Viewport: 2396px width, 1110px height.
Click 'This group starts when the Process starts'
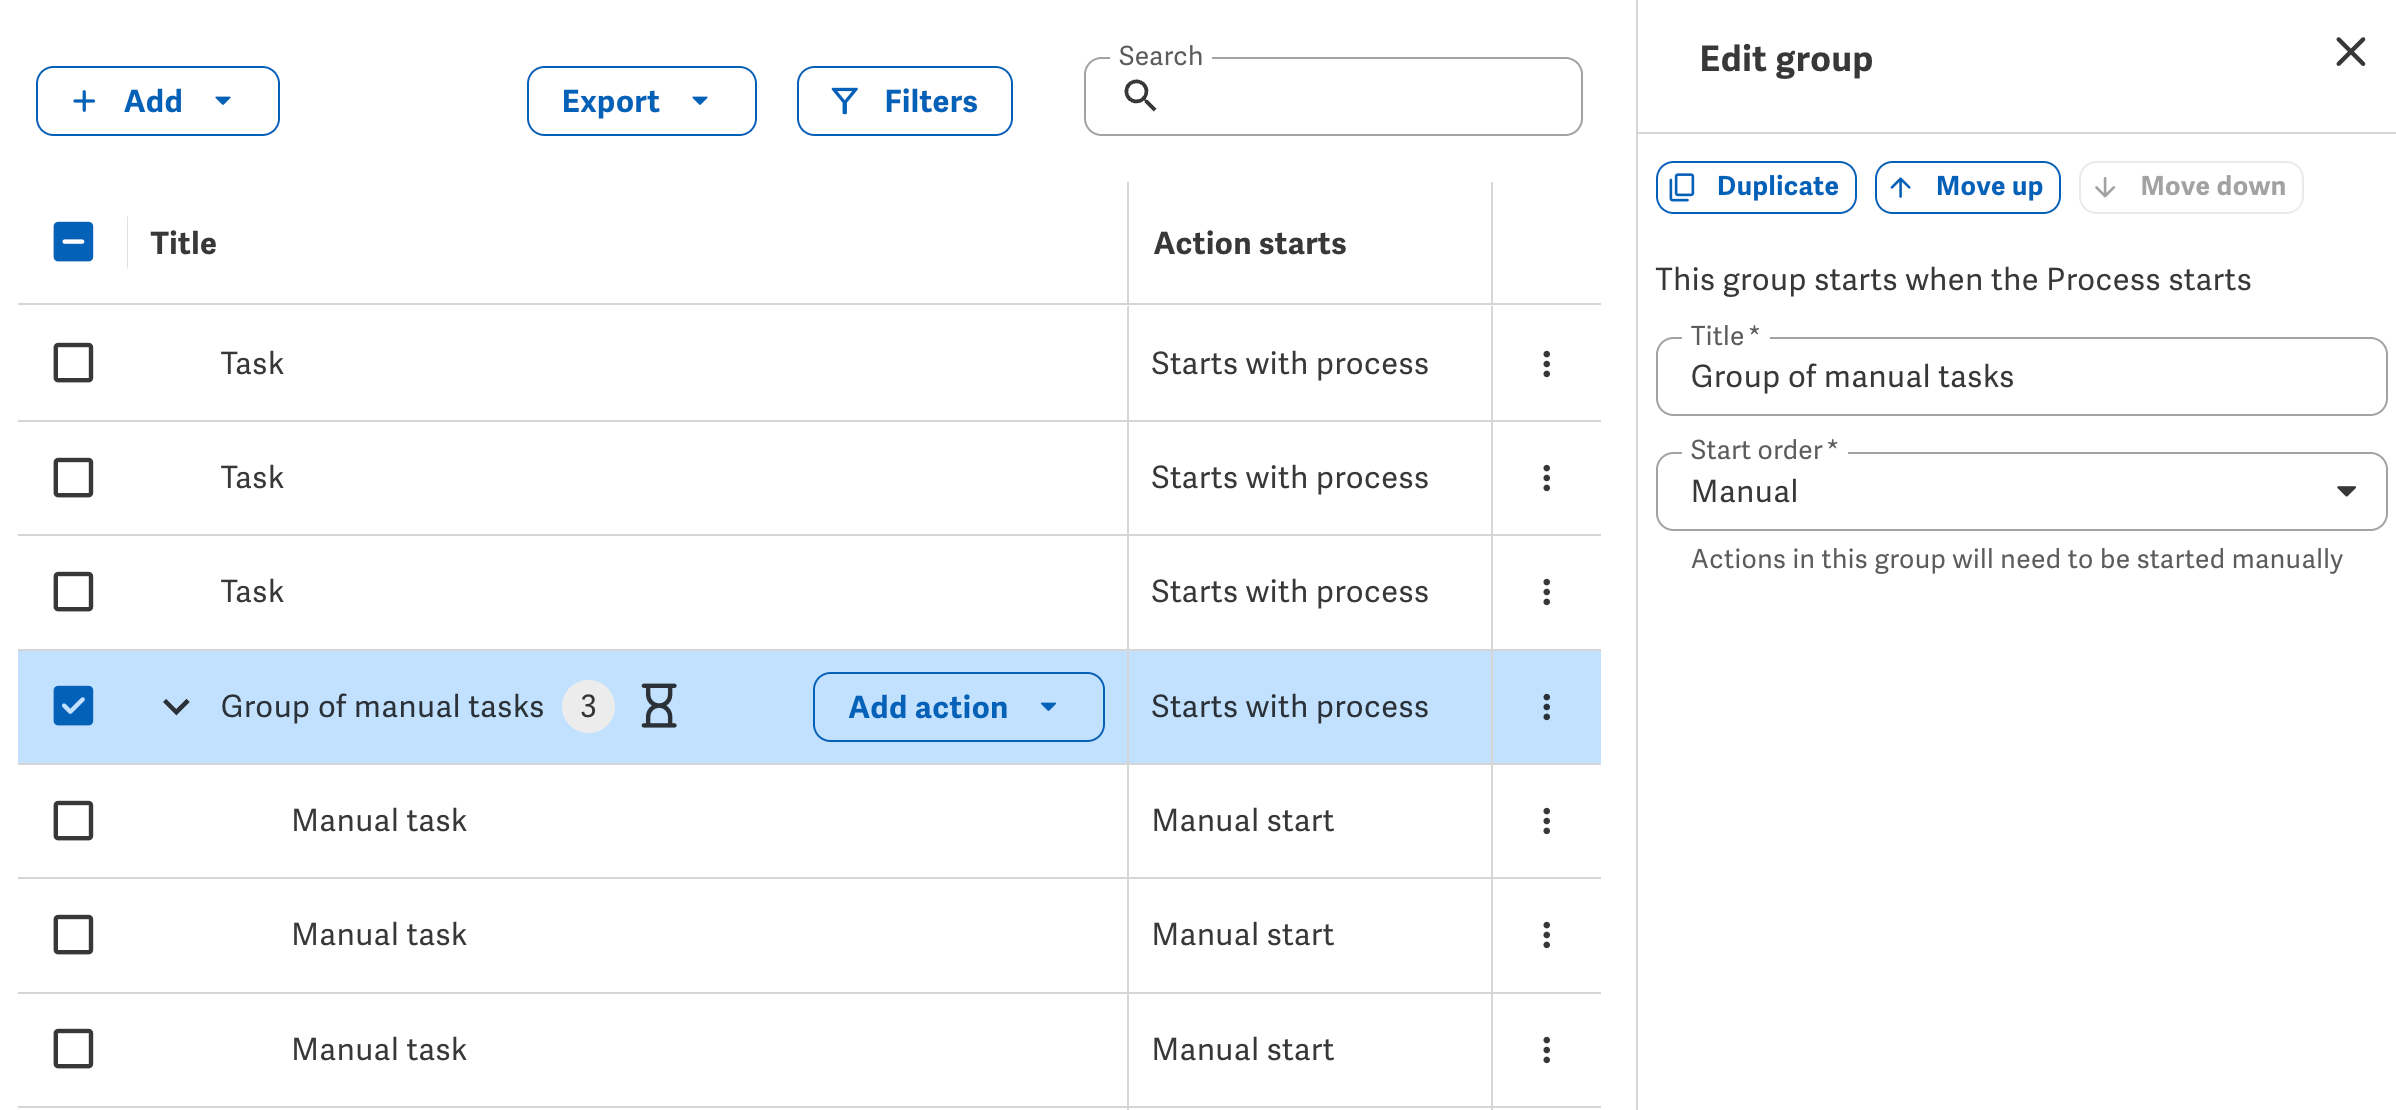(x=1953, y=280)
